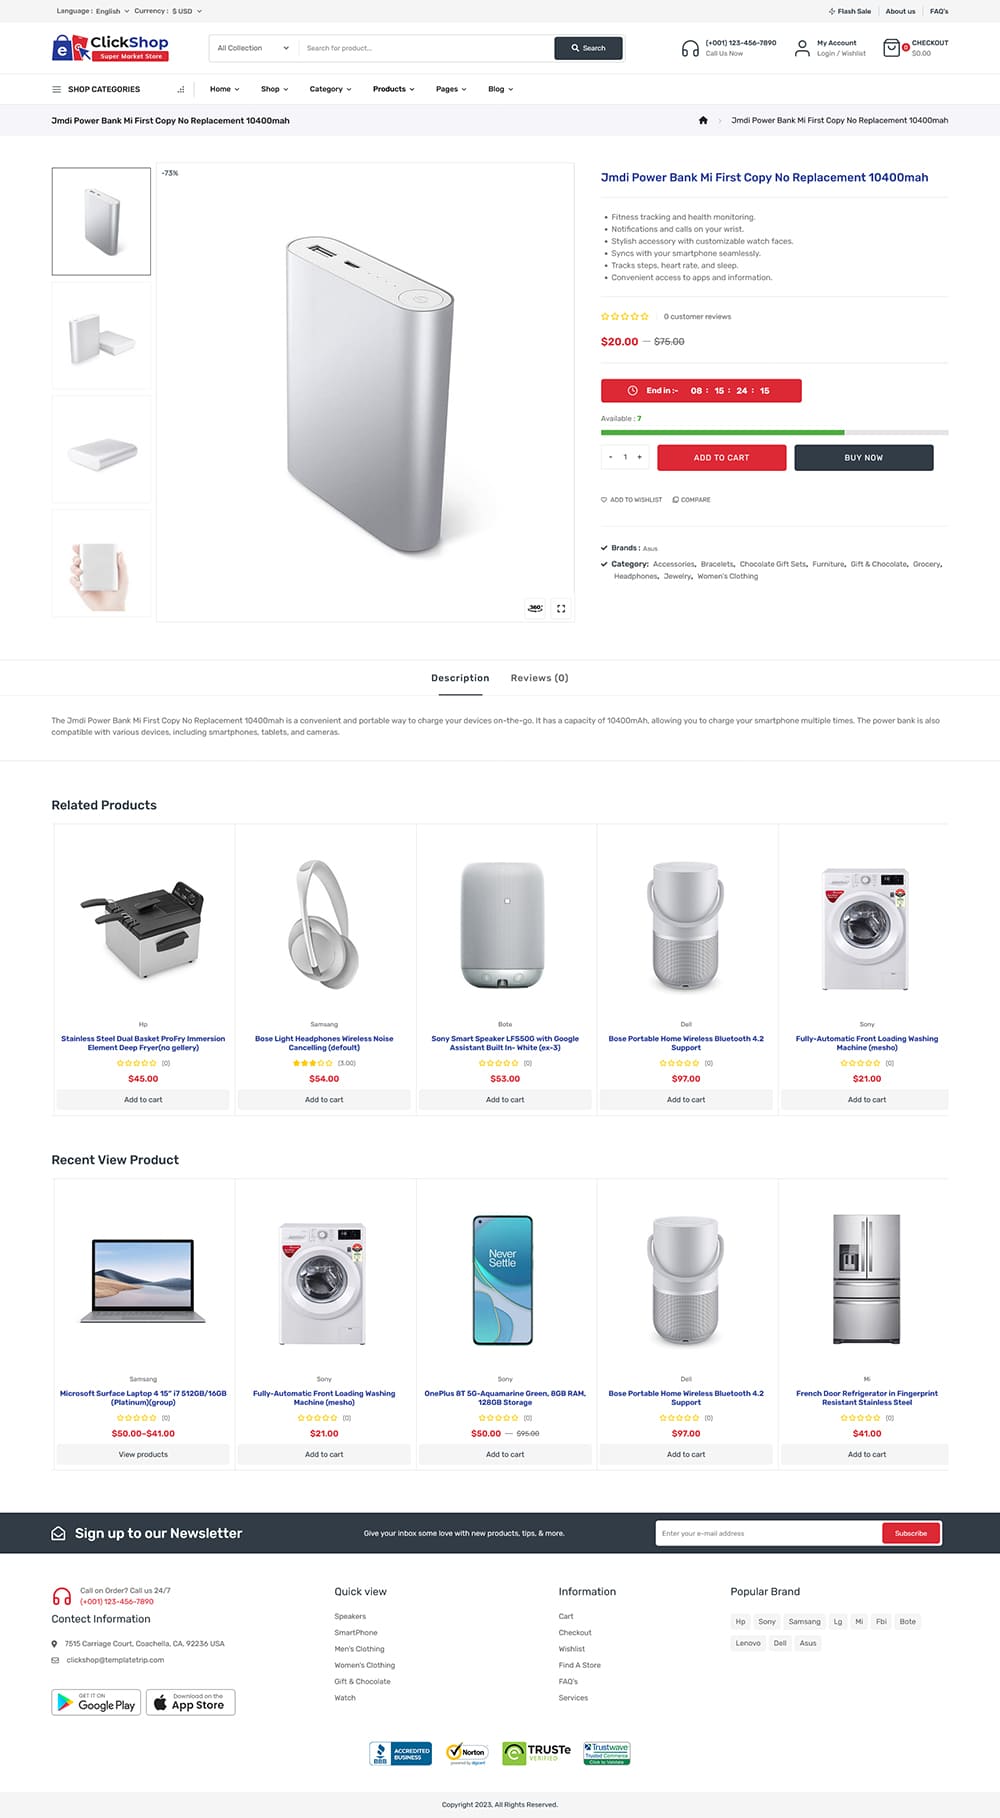Click the home breadcrumb icon
The height and width of the screenshot is (1818, 1000).
[703, 120]
